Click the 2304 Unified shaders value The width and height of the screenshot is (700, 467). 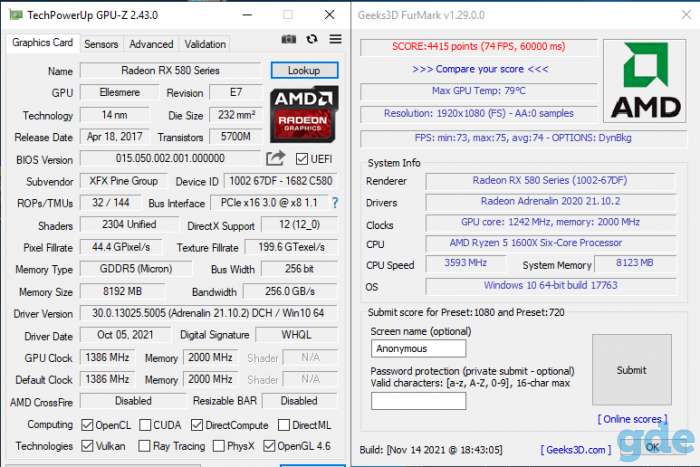click(x=129, y=225)
